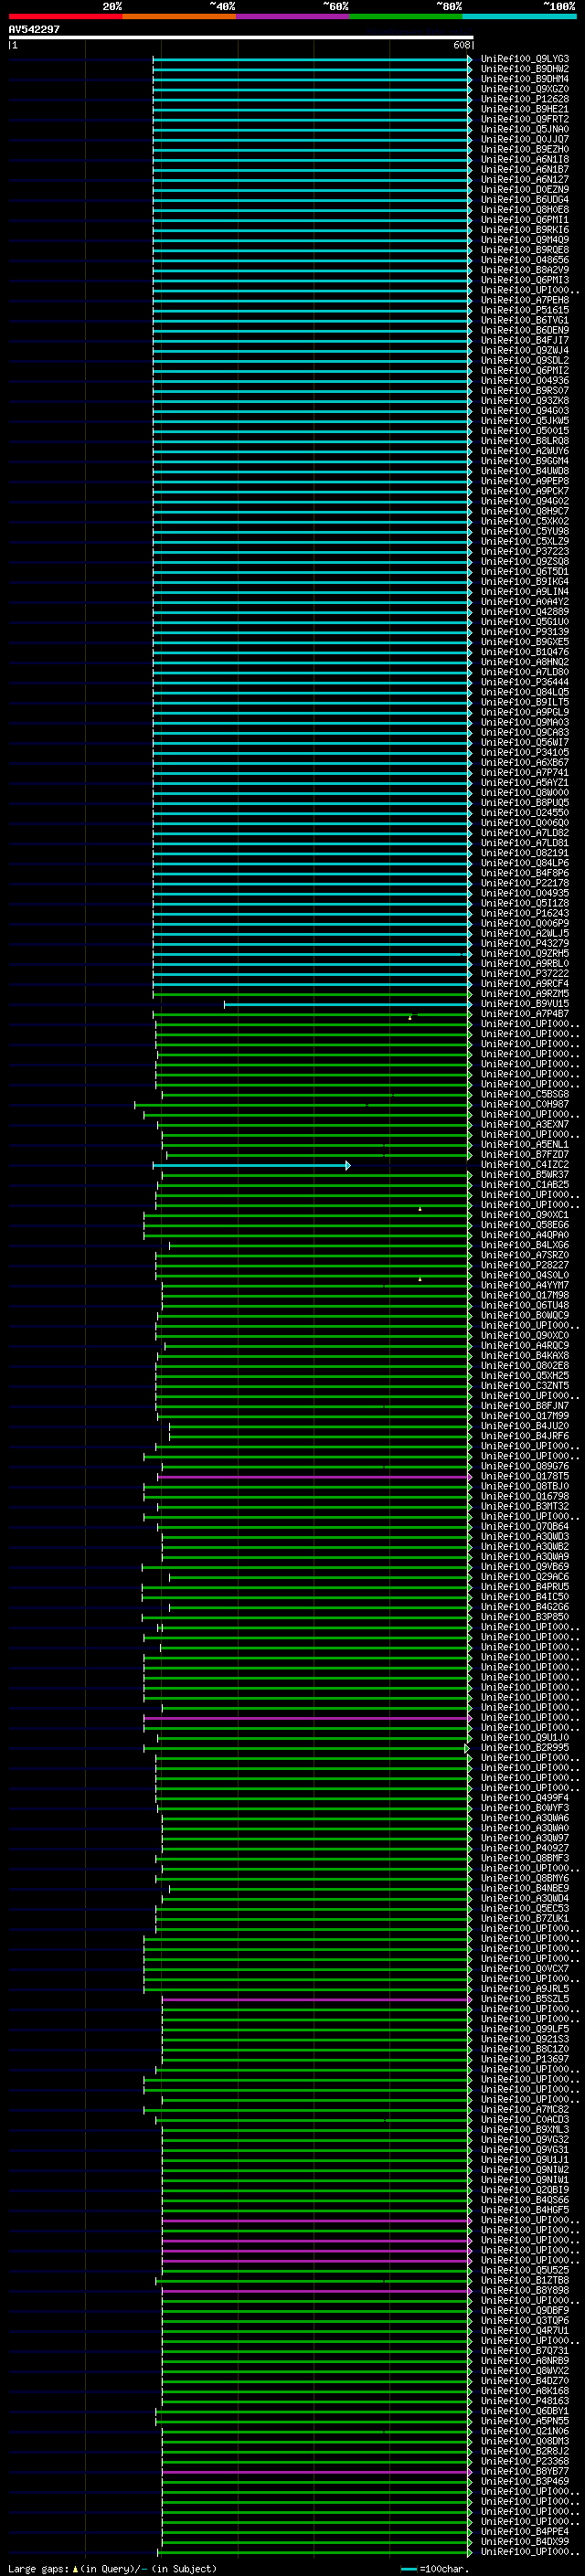The width and height of the screenshot is (585, 2576).
Task: Click the purple alignment bar for UniRef100_Q178T5
Action: coord(314,1476)
